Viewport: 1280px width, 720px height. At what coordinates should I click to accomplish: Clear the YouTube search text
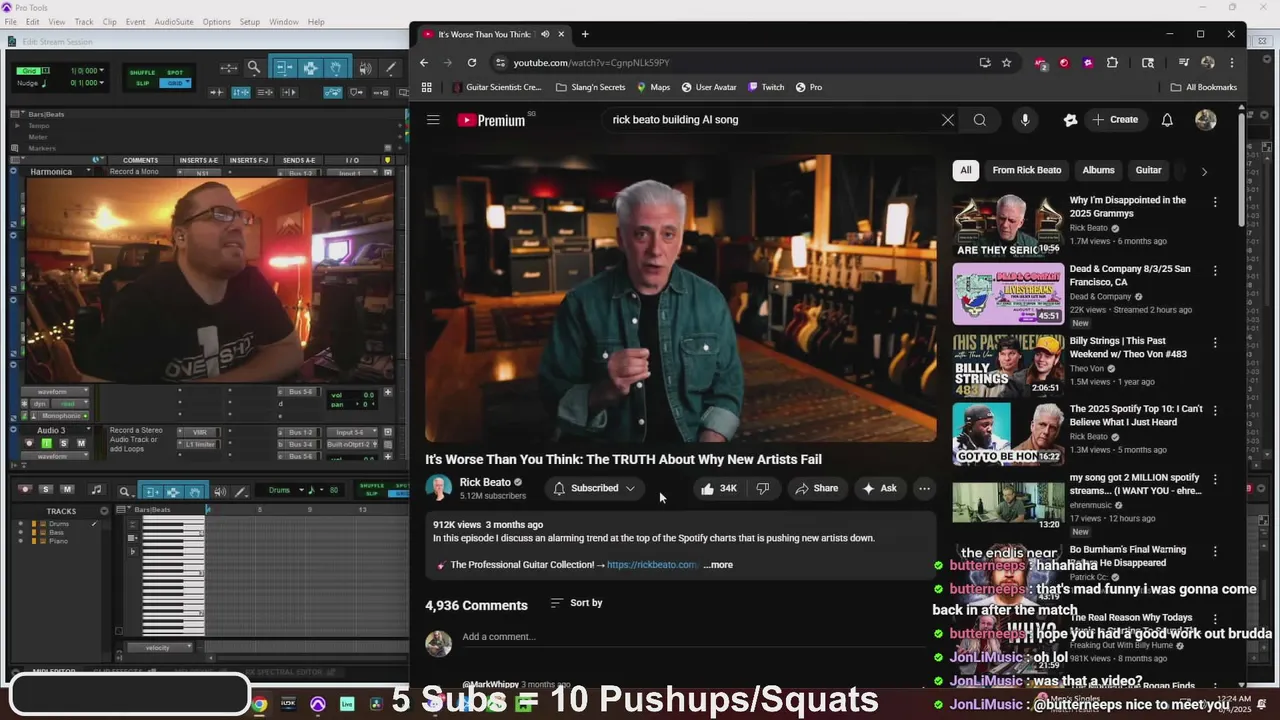pos(947,120)
